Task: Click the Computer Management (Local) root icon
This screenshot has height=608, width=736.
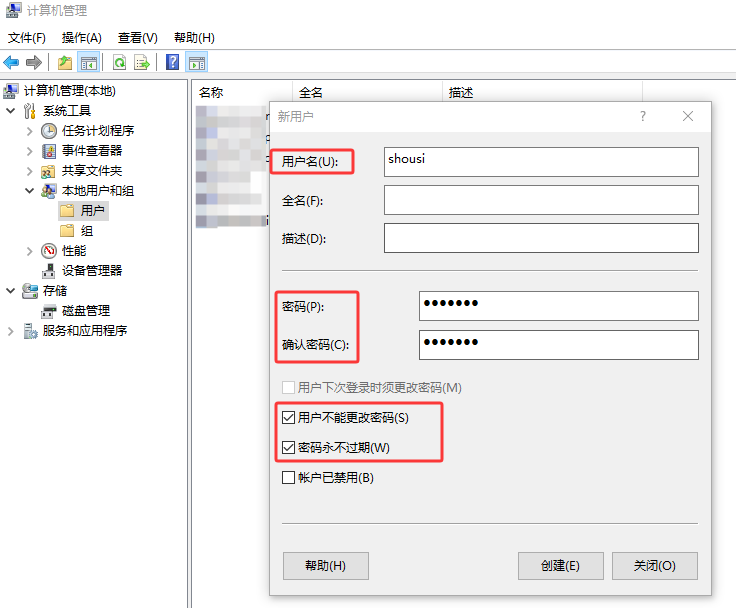Action: pyautogui.click(x=11, y=91)
